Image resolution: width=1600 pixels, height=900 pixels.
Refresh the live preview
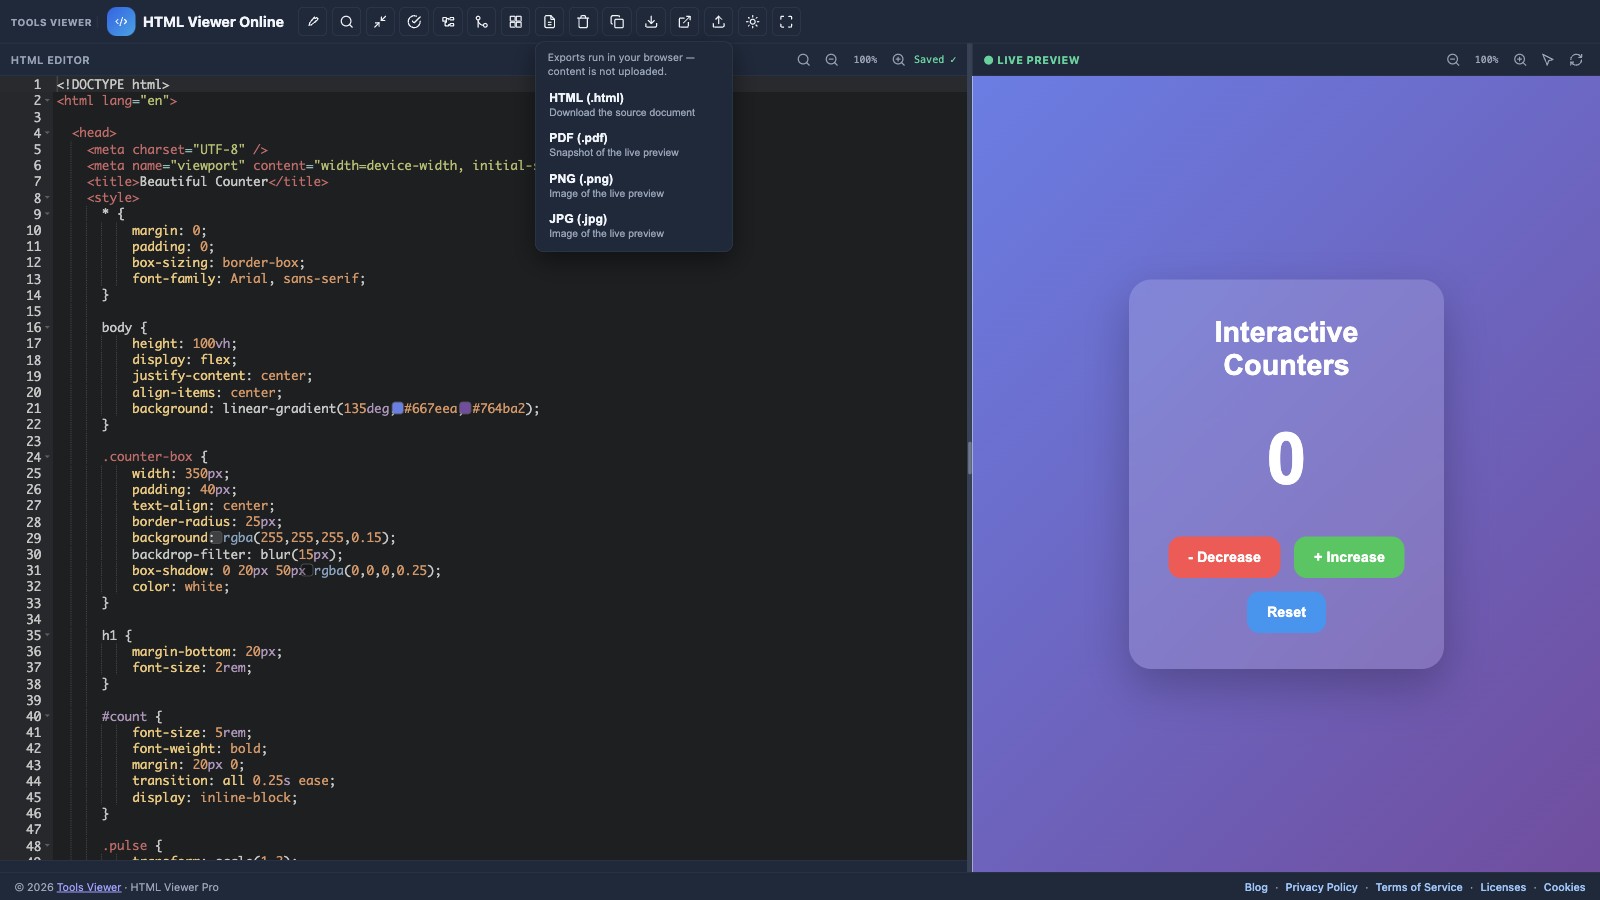point(1576,60)
